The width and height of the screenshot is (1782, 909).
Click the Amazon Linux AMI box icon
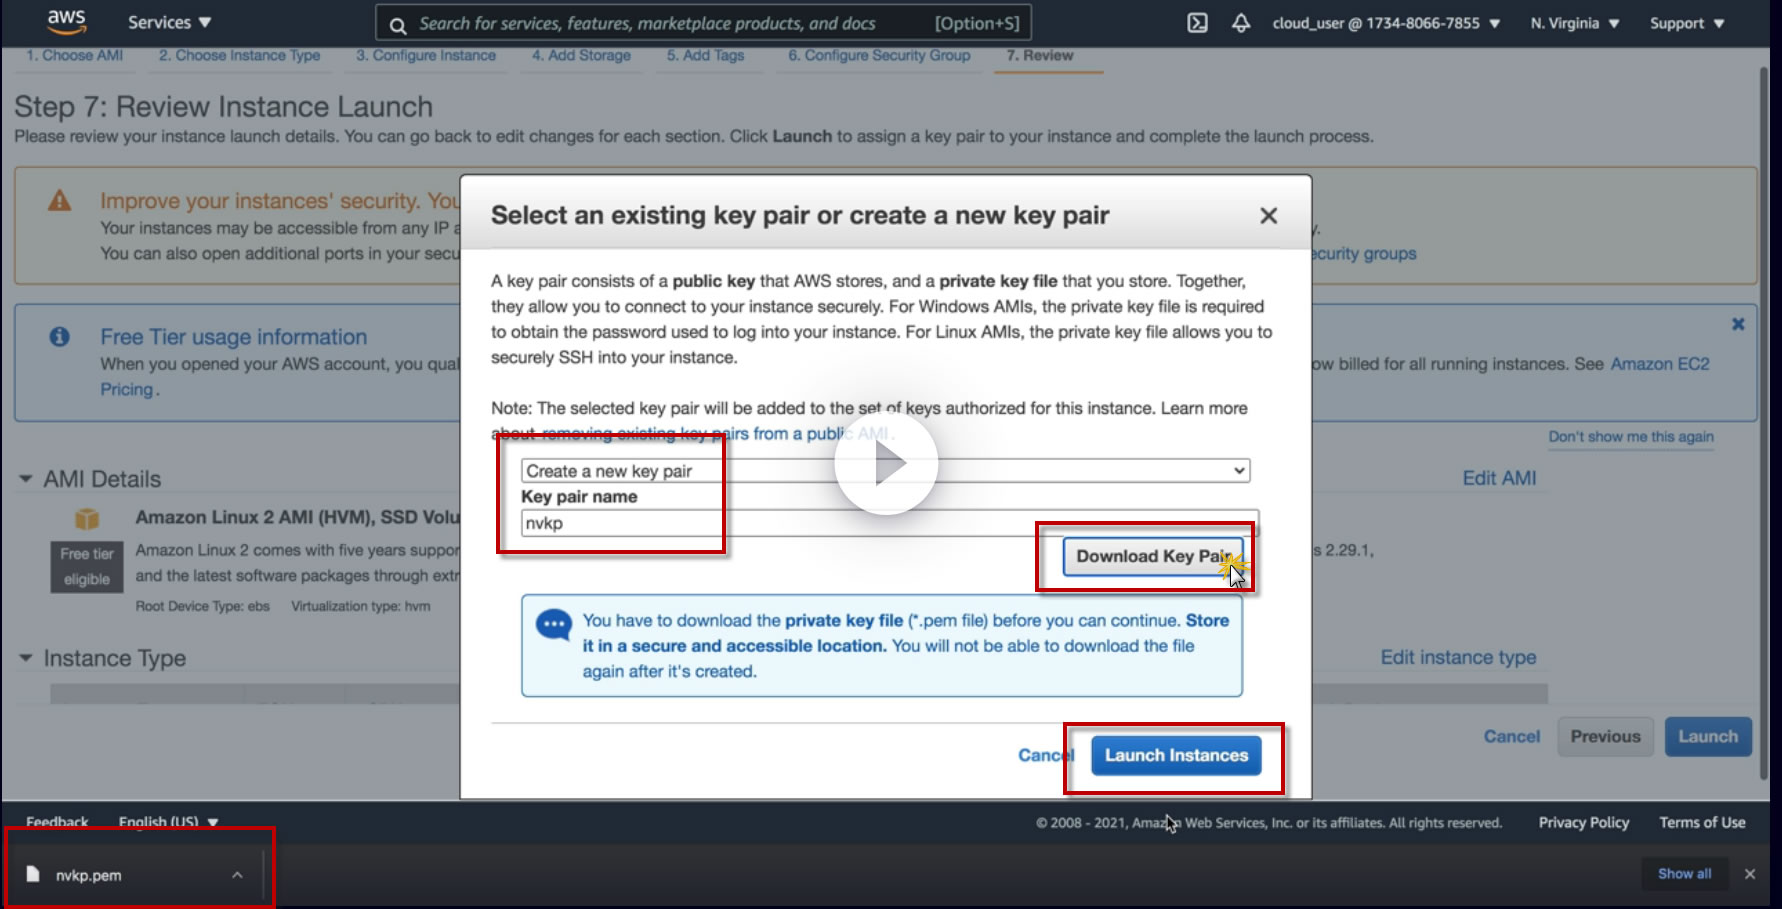point(87,518)
